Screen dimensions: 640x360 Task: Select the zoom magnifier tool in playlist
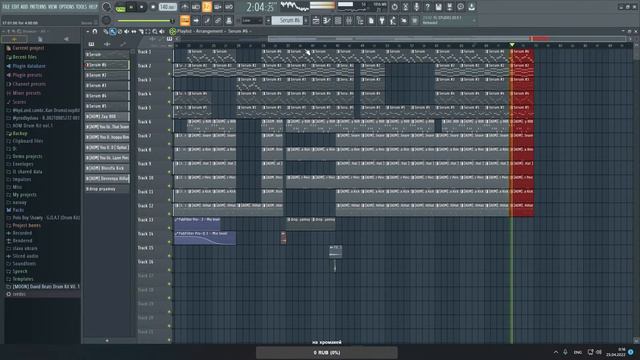coord(155,31)
